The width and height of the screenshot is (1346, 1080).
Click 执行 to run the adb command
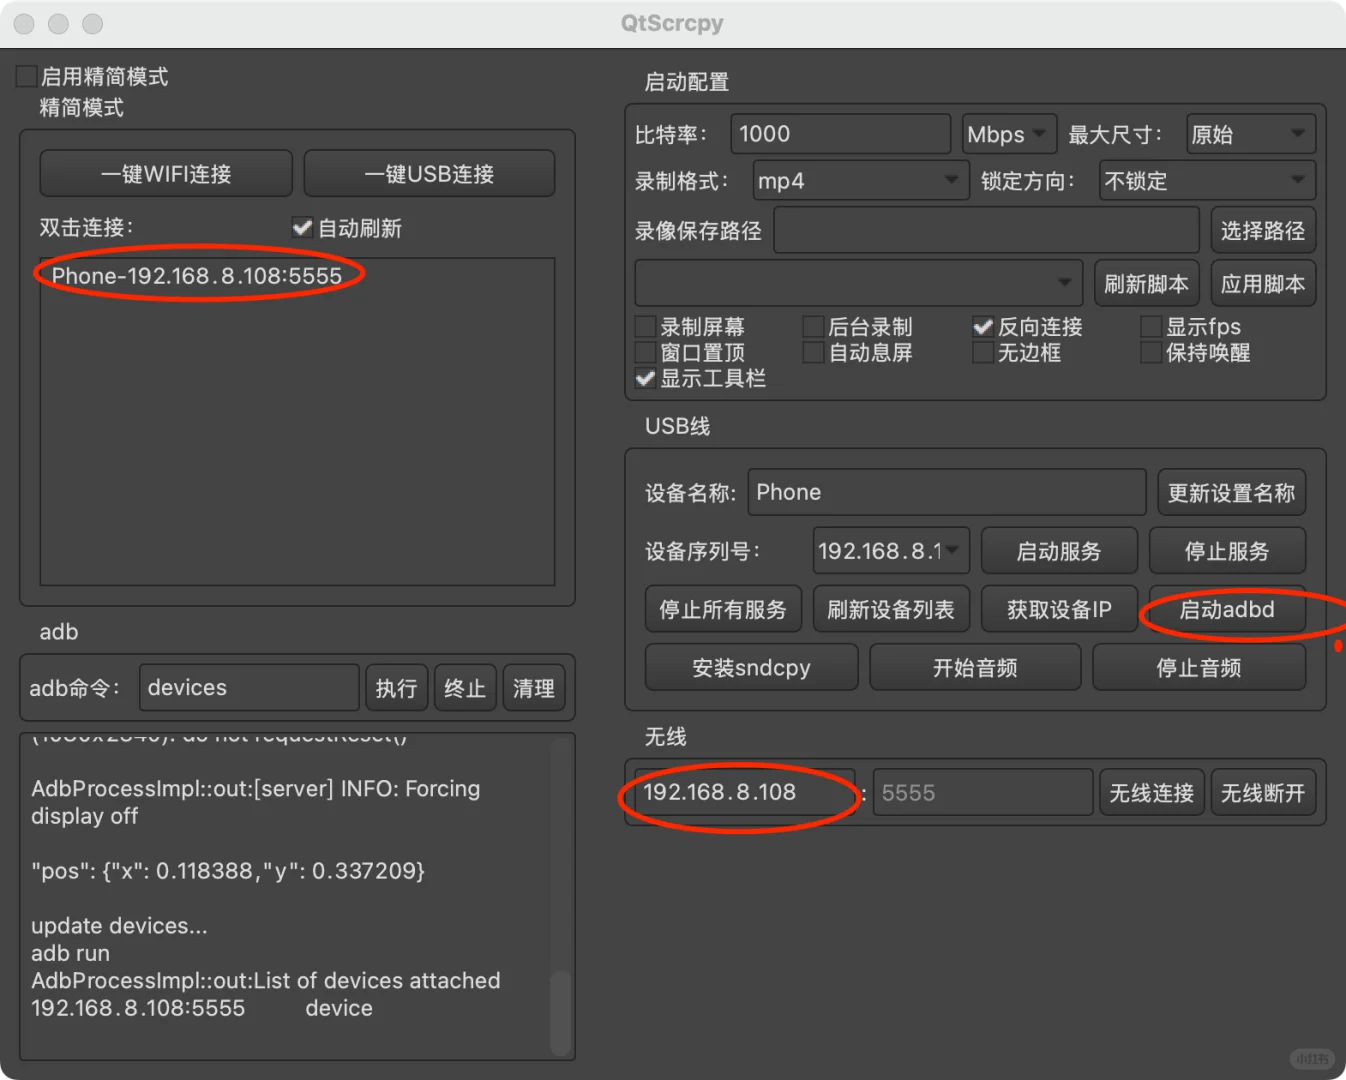click(396, 687)
